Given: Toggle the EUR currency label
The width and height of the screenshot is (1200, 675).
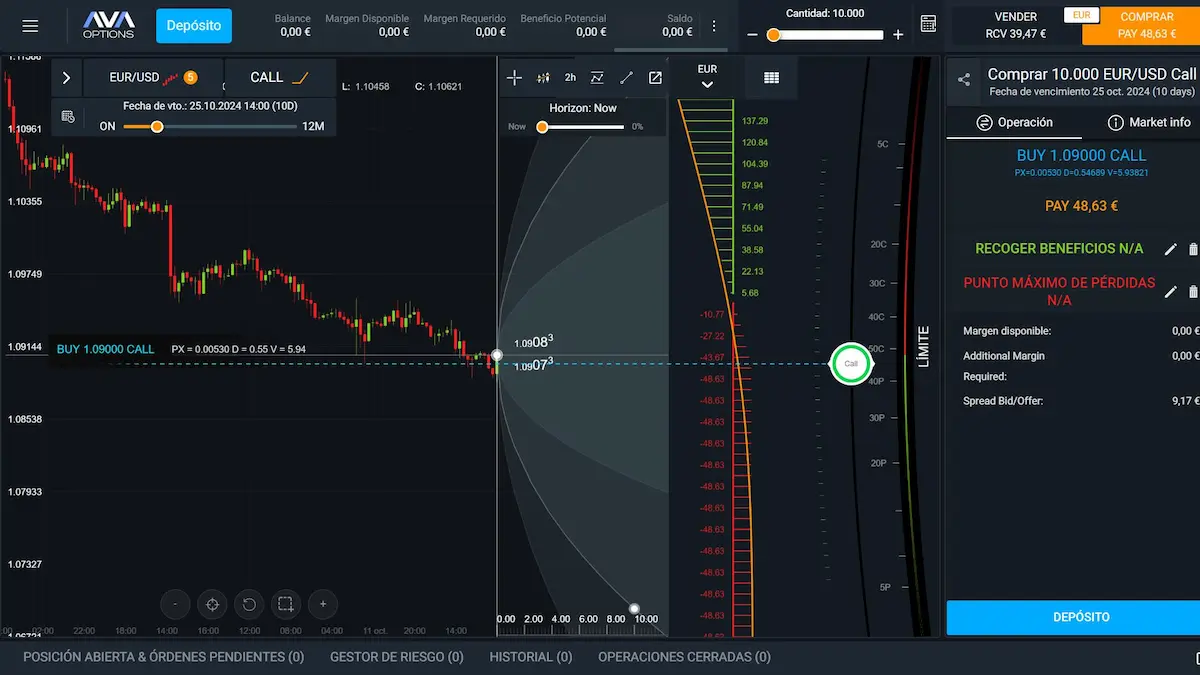Looking at the screenshot, I should [x=1080, y=15].
